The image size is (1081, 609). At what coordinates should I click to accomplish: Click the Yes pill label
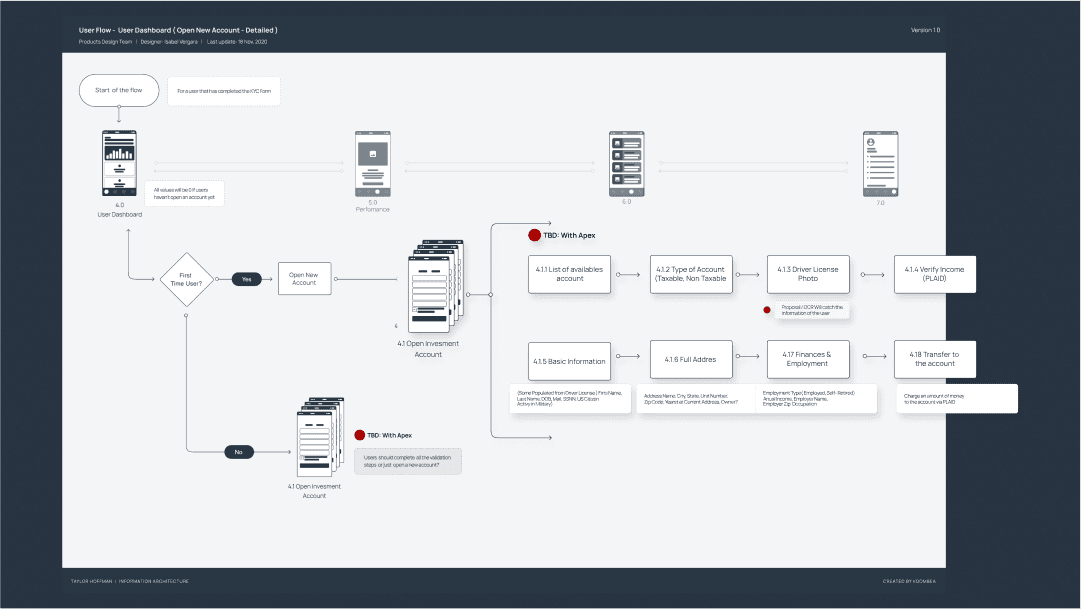pos(247,279)
